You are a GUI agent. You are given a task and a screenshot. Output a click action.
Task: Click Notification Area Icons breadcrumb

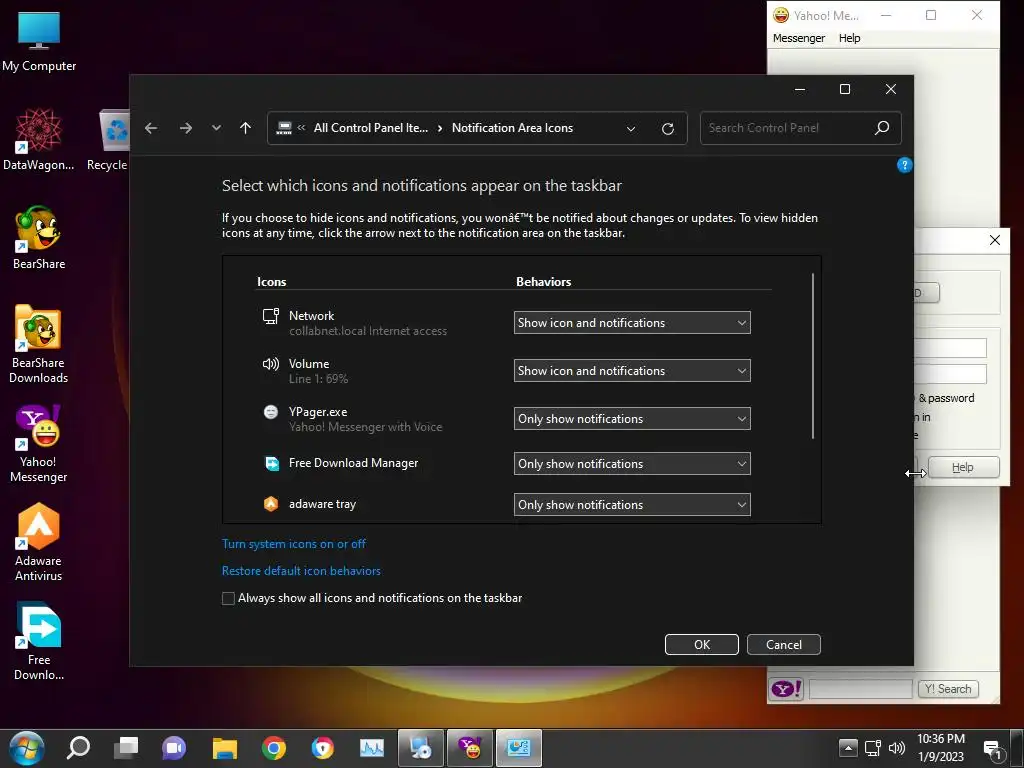tap(512, 128)
